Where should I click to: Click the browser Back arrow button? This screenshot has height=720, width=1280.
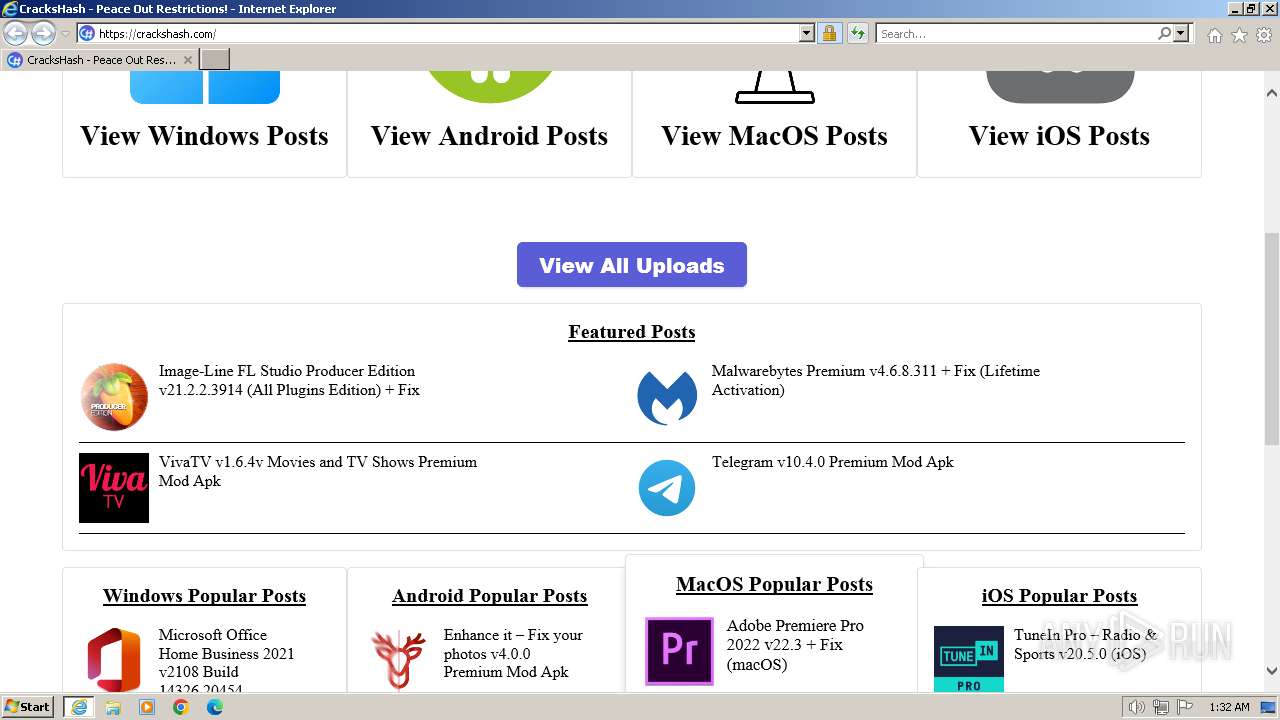15,33
